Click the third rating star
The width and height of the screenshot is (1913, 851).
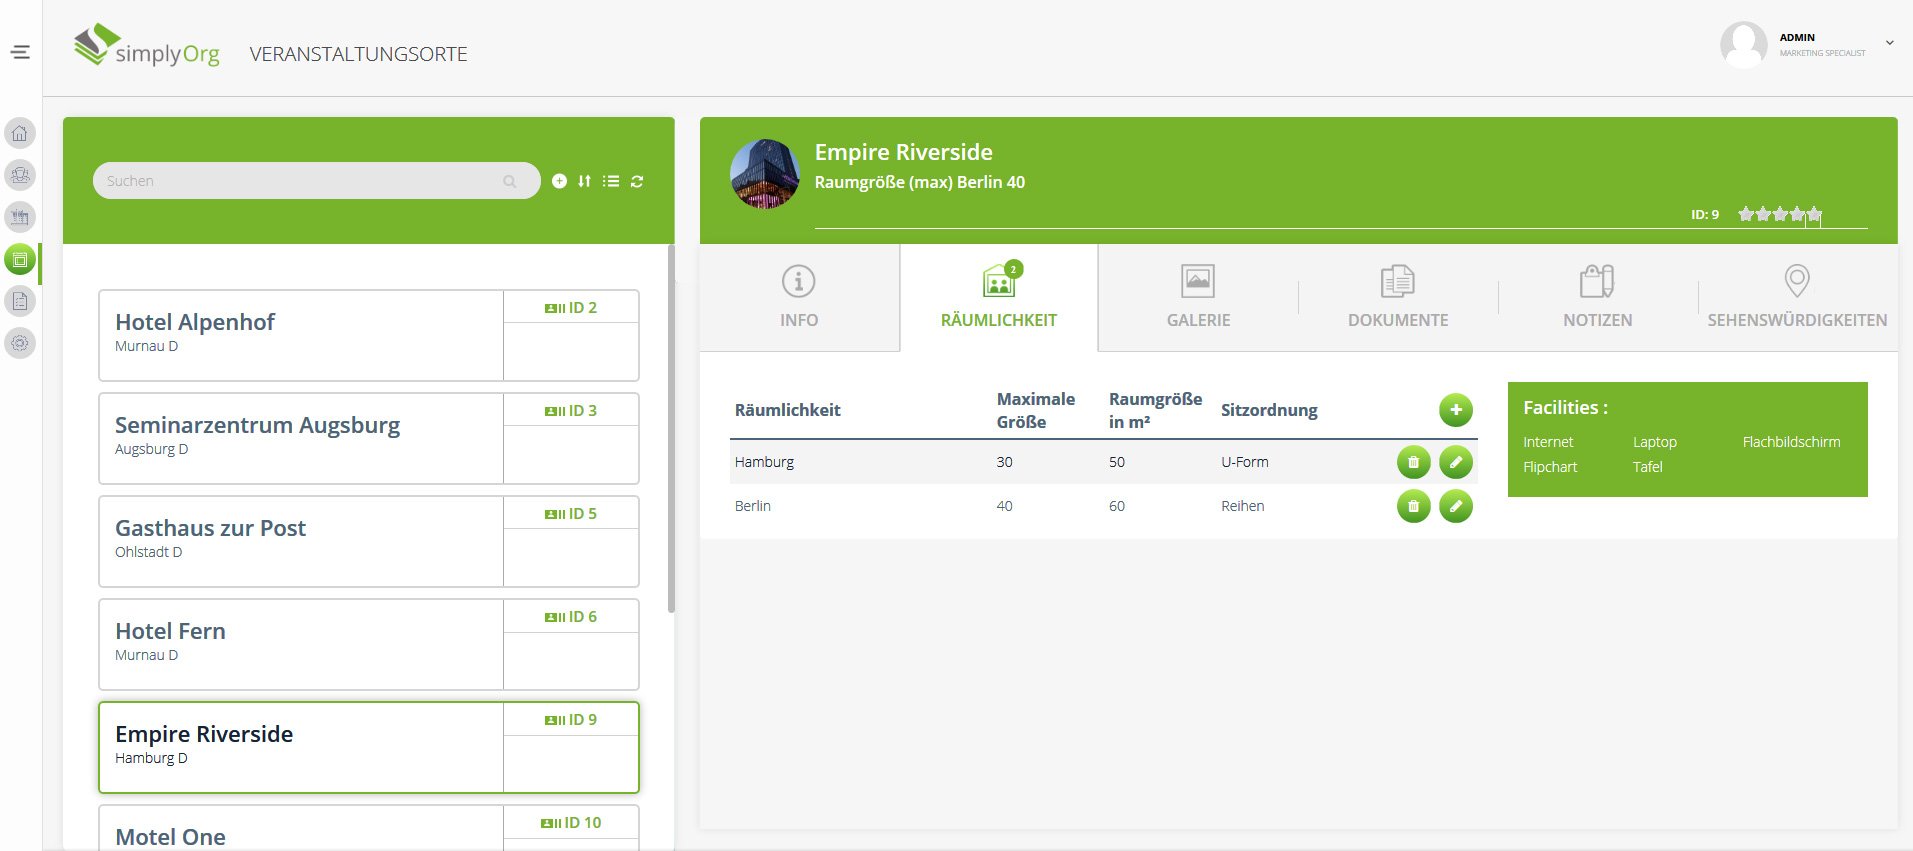point(1780,214)
